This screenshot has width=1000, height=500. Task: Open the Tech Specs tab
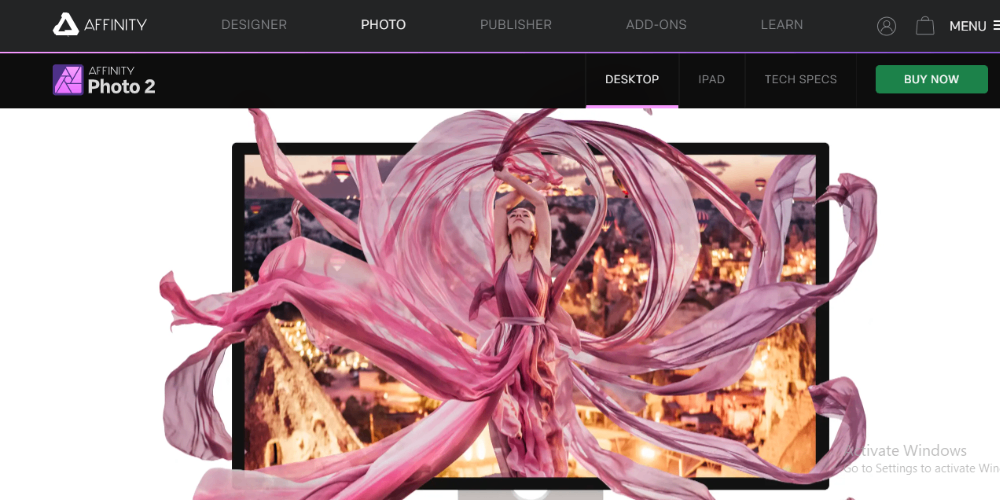click(800, 80)
